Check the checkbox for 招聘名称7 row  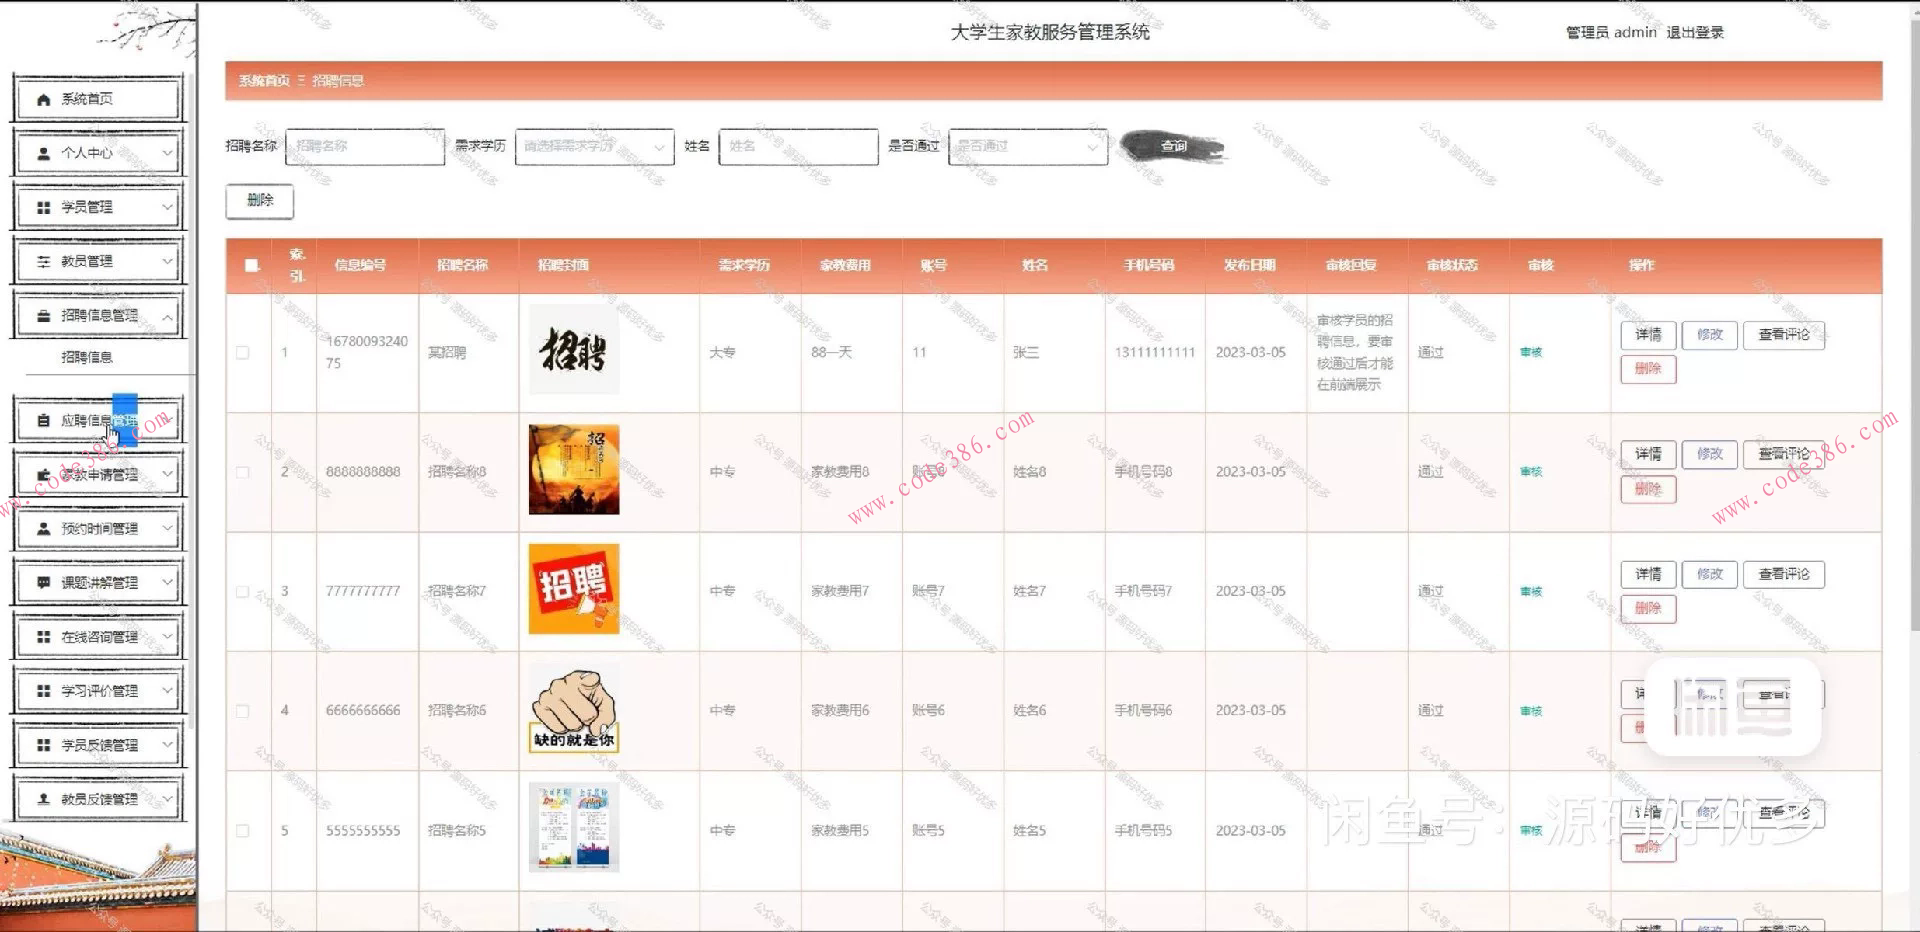tap(242, 591)
